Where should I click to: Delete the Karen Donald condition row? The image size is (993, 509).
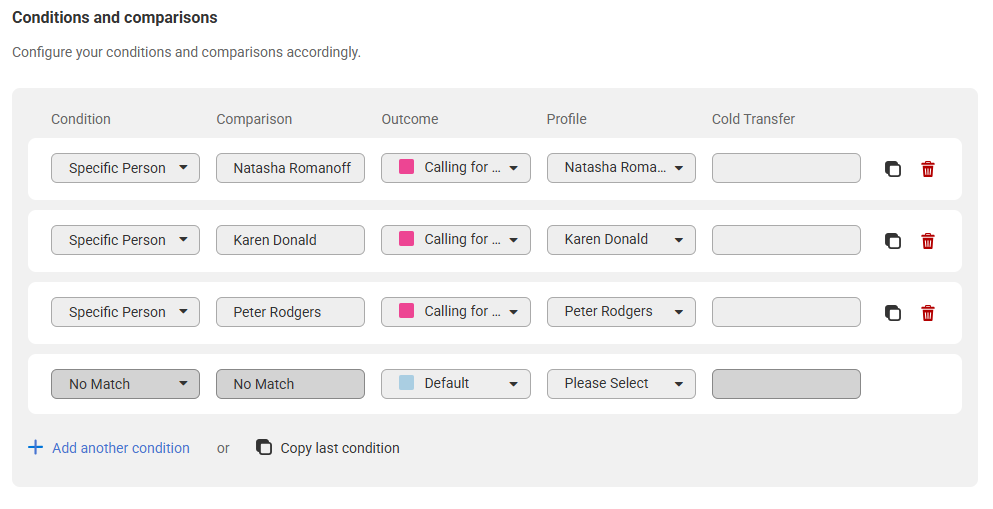(928, 241)
